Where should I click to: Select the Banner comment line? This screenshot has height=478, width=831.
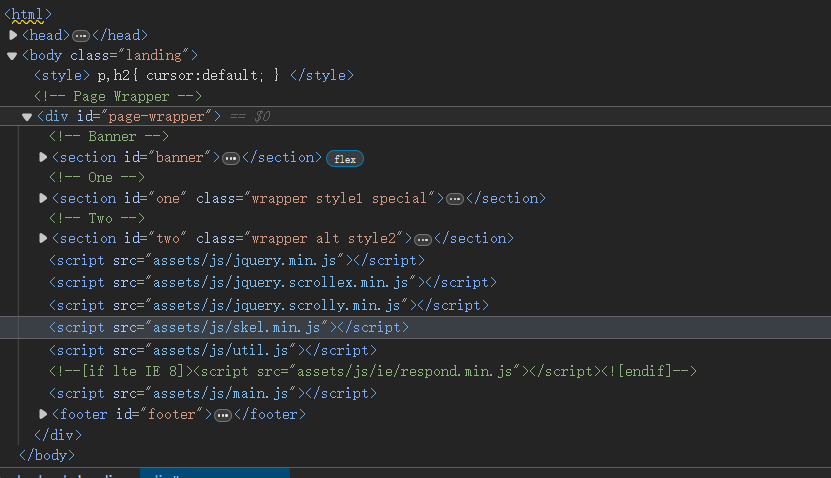tap(109, 137)
